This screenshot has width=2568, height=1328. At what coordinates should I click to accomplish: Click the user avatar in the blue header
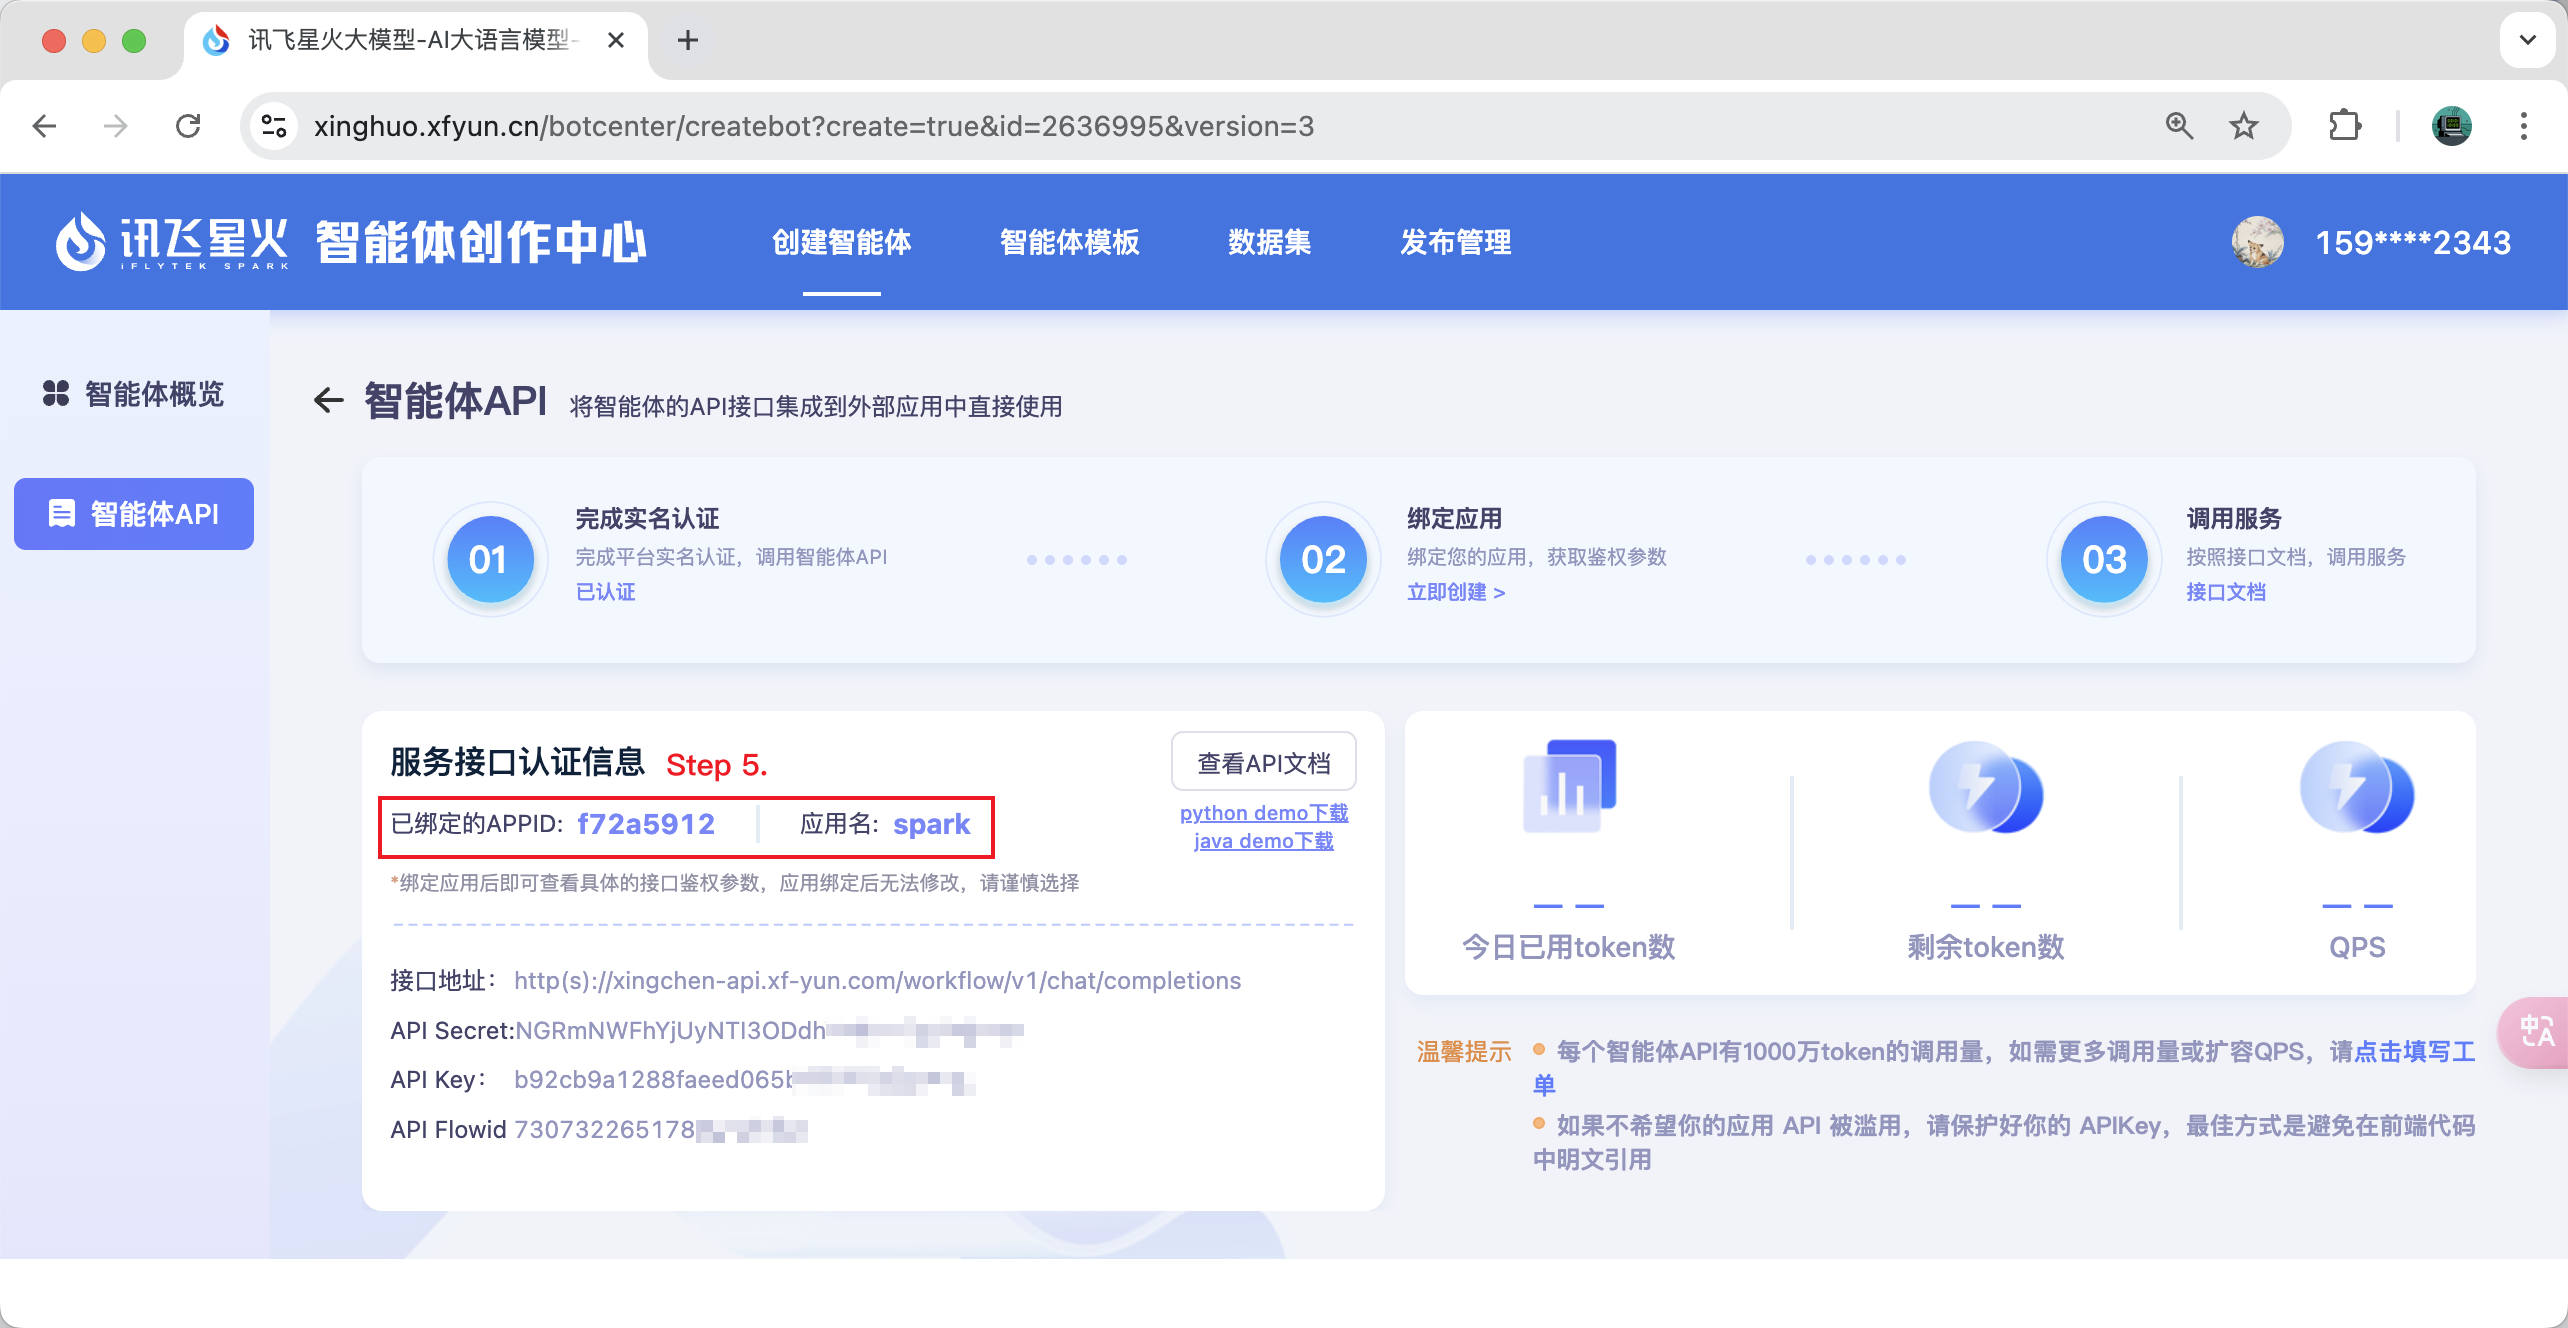(x=2257, y=242)
